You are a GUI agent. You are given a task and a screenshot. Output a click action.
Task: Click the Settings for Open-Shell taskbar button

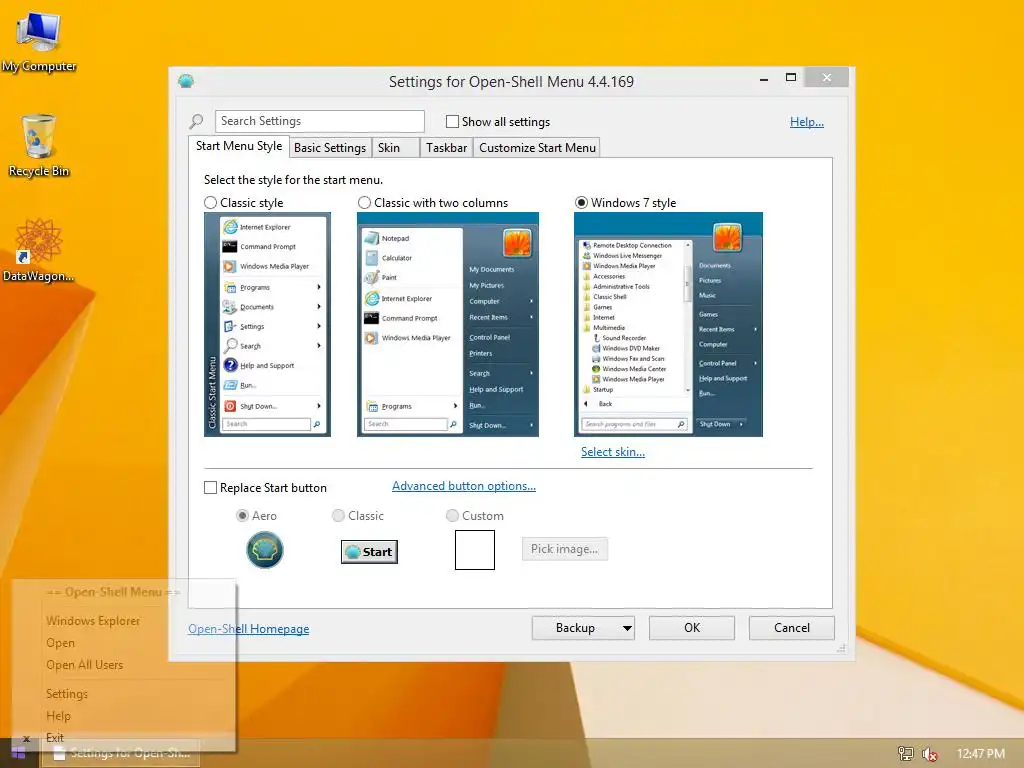121,753
